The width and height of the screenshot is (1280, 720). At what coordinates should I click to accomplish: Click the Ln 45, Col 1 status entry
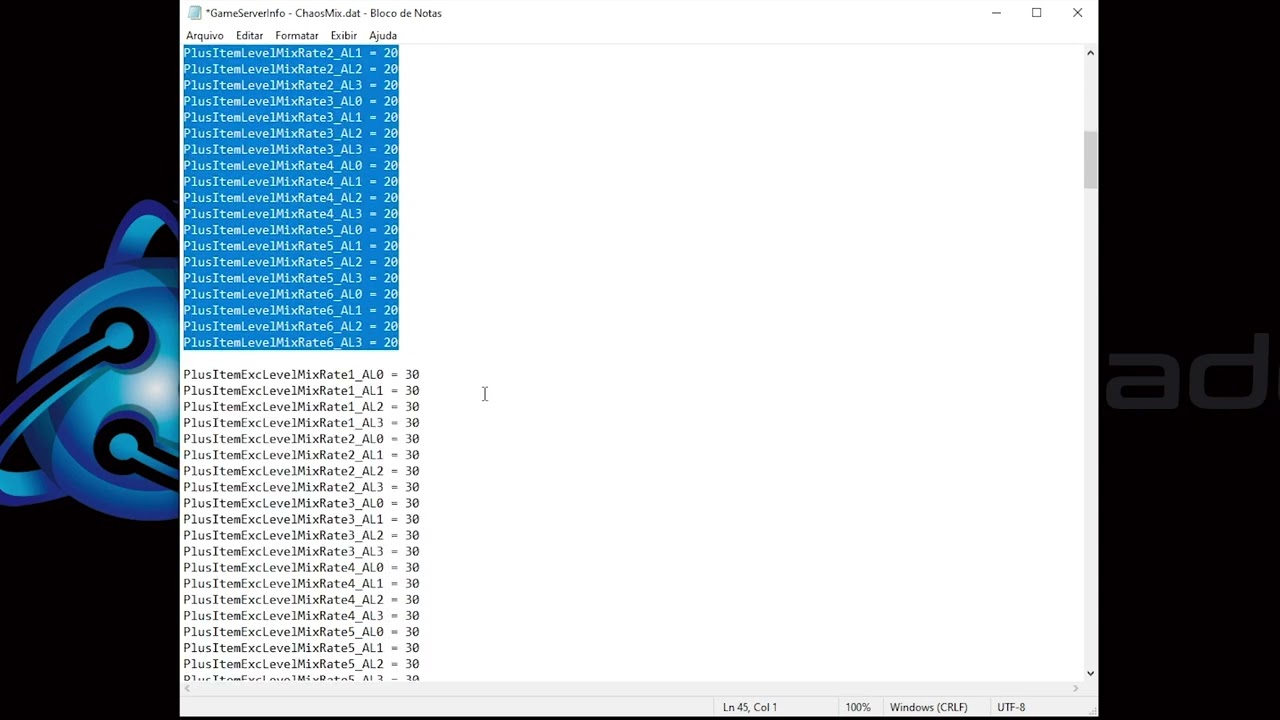coord(750,707)
